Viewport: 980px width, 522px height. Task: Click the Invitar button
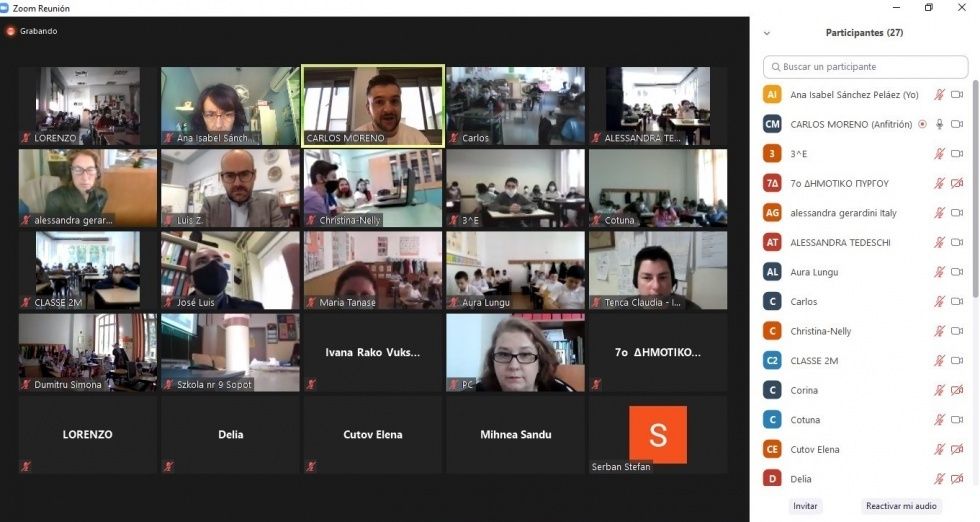coord(805,506)
